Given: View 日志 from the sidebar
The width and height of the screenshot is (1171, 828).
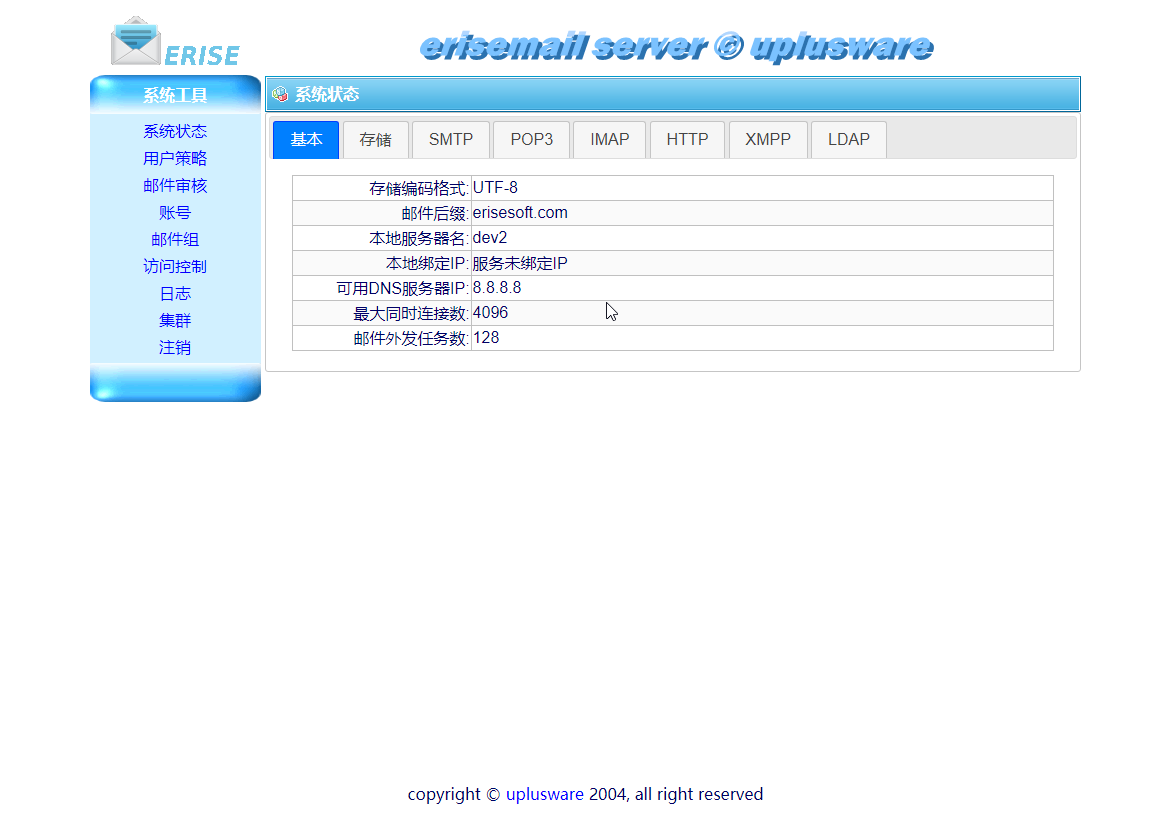Looking at the screenshot, I should coord(175,293).
